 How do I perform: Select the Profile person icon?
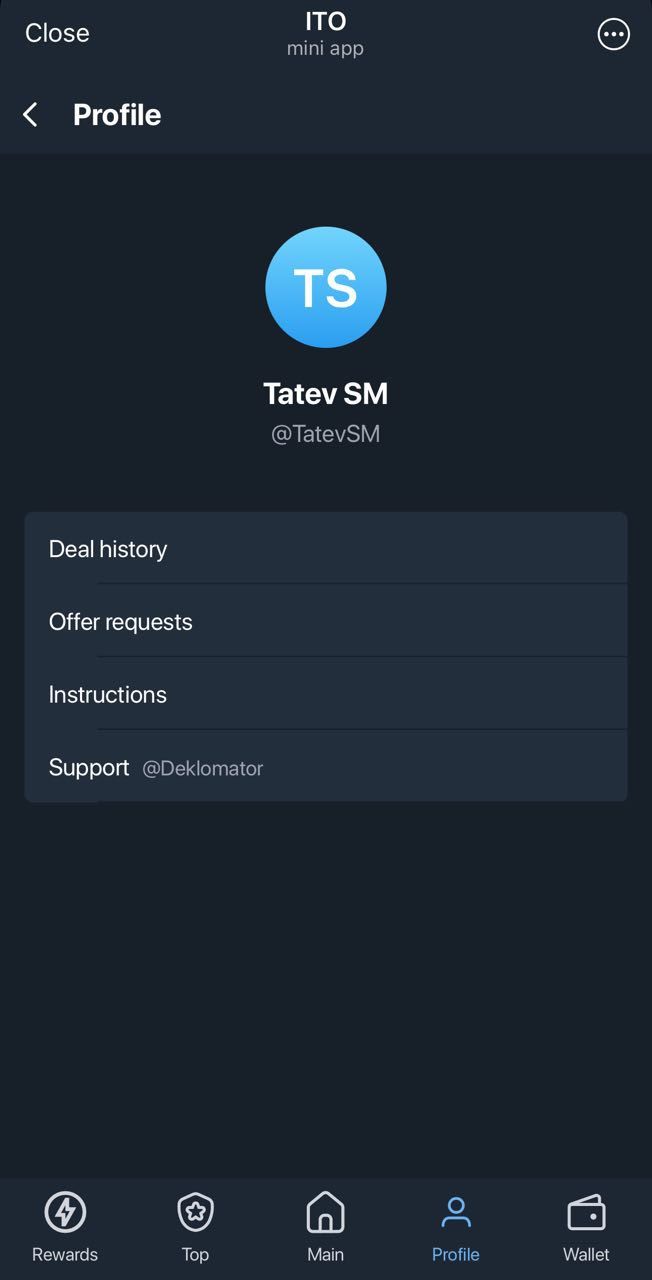pos(455,1210)
